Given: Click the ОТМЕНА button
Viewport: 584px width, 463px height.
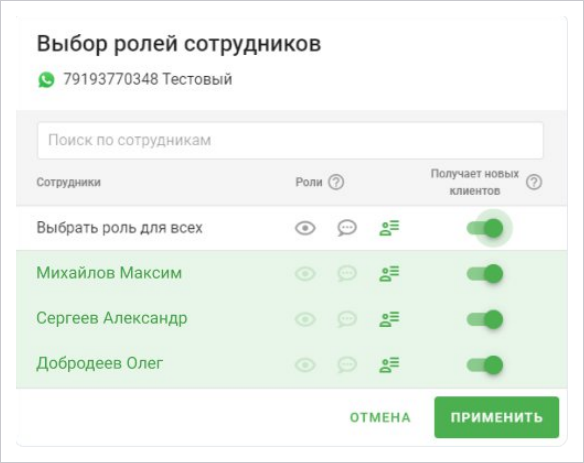Looking at the screenshot, I should (x=380, y=418).
